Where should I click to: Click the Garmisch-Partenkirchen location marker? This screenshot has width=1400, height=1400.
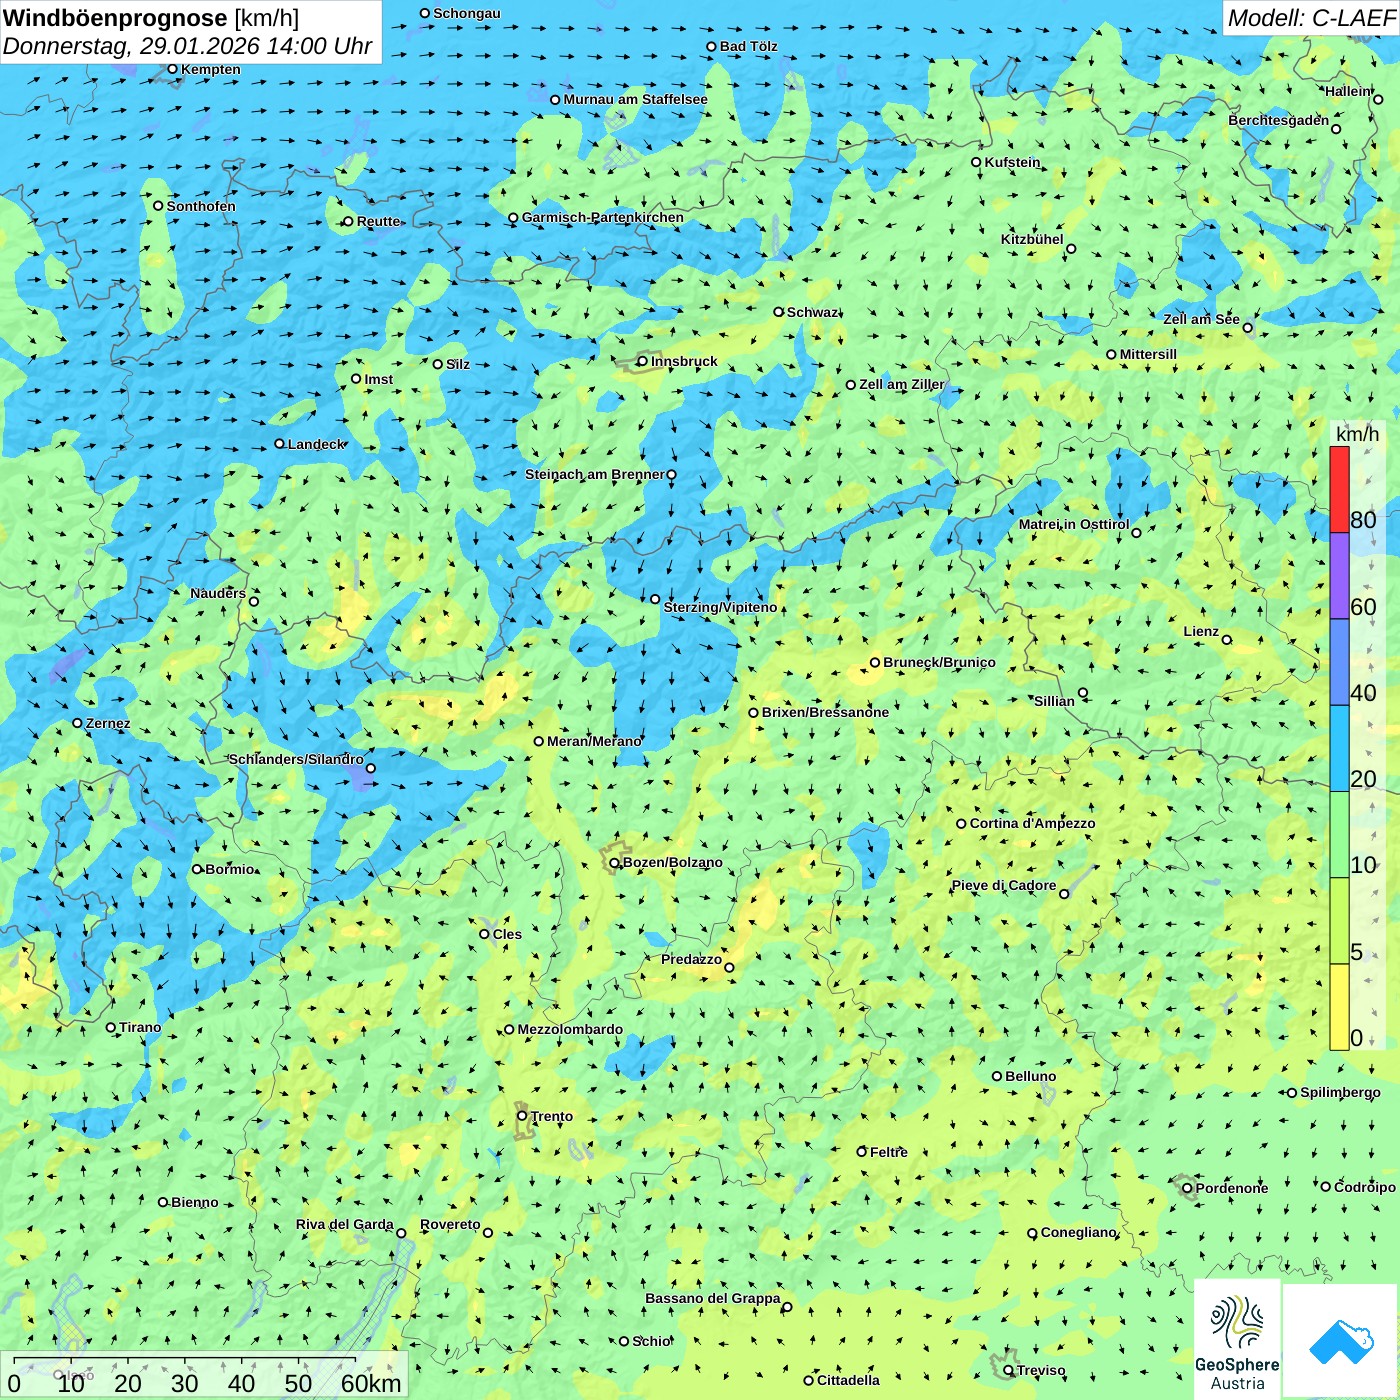513,217
